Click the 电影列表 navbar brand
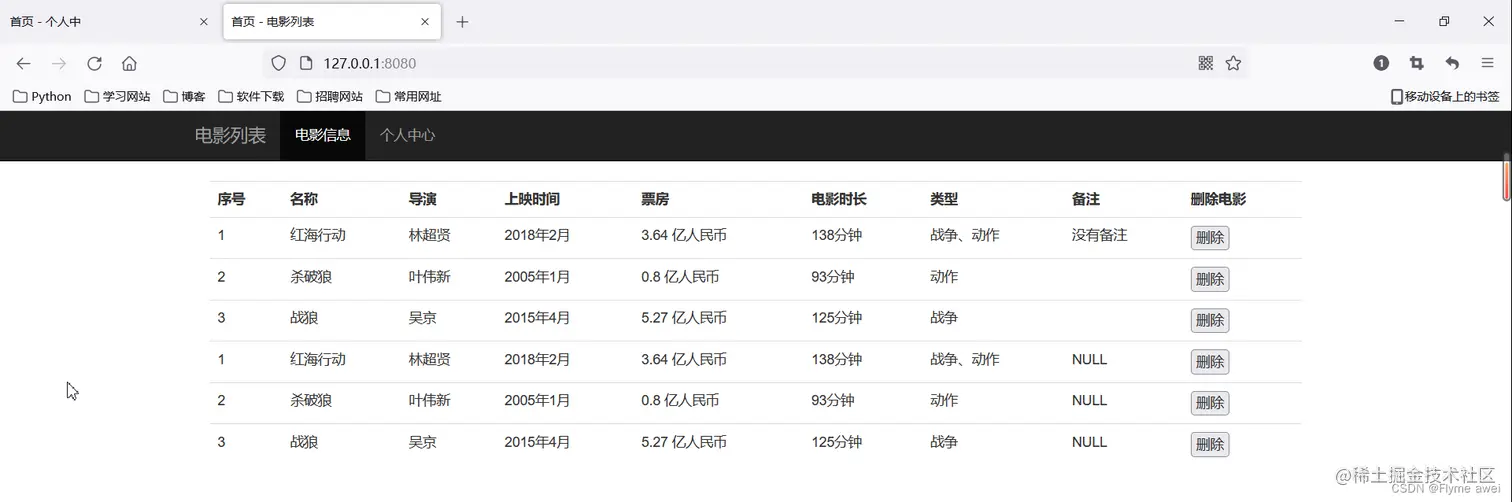 coord(230,136)
